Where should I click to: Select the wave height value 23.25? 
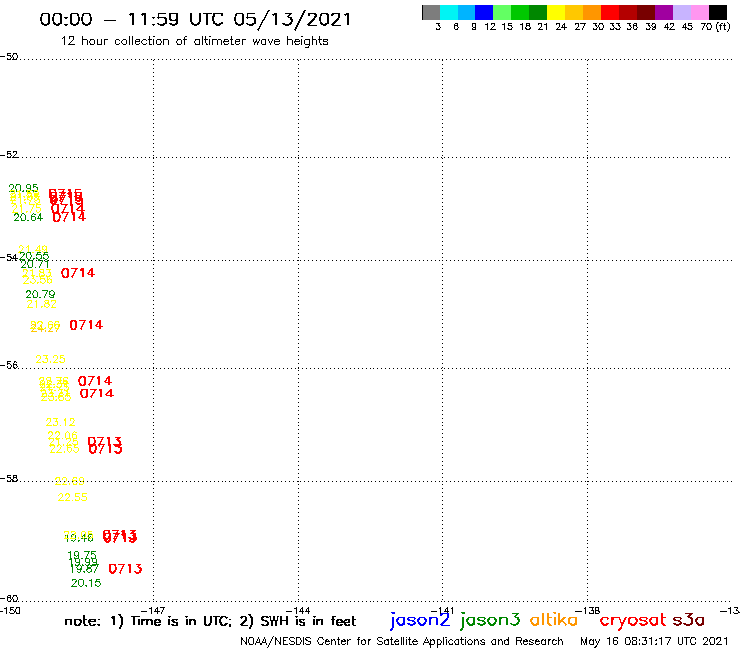point(50,359)
